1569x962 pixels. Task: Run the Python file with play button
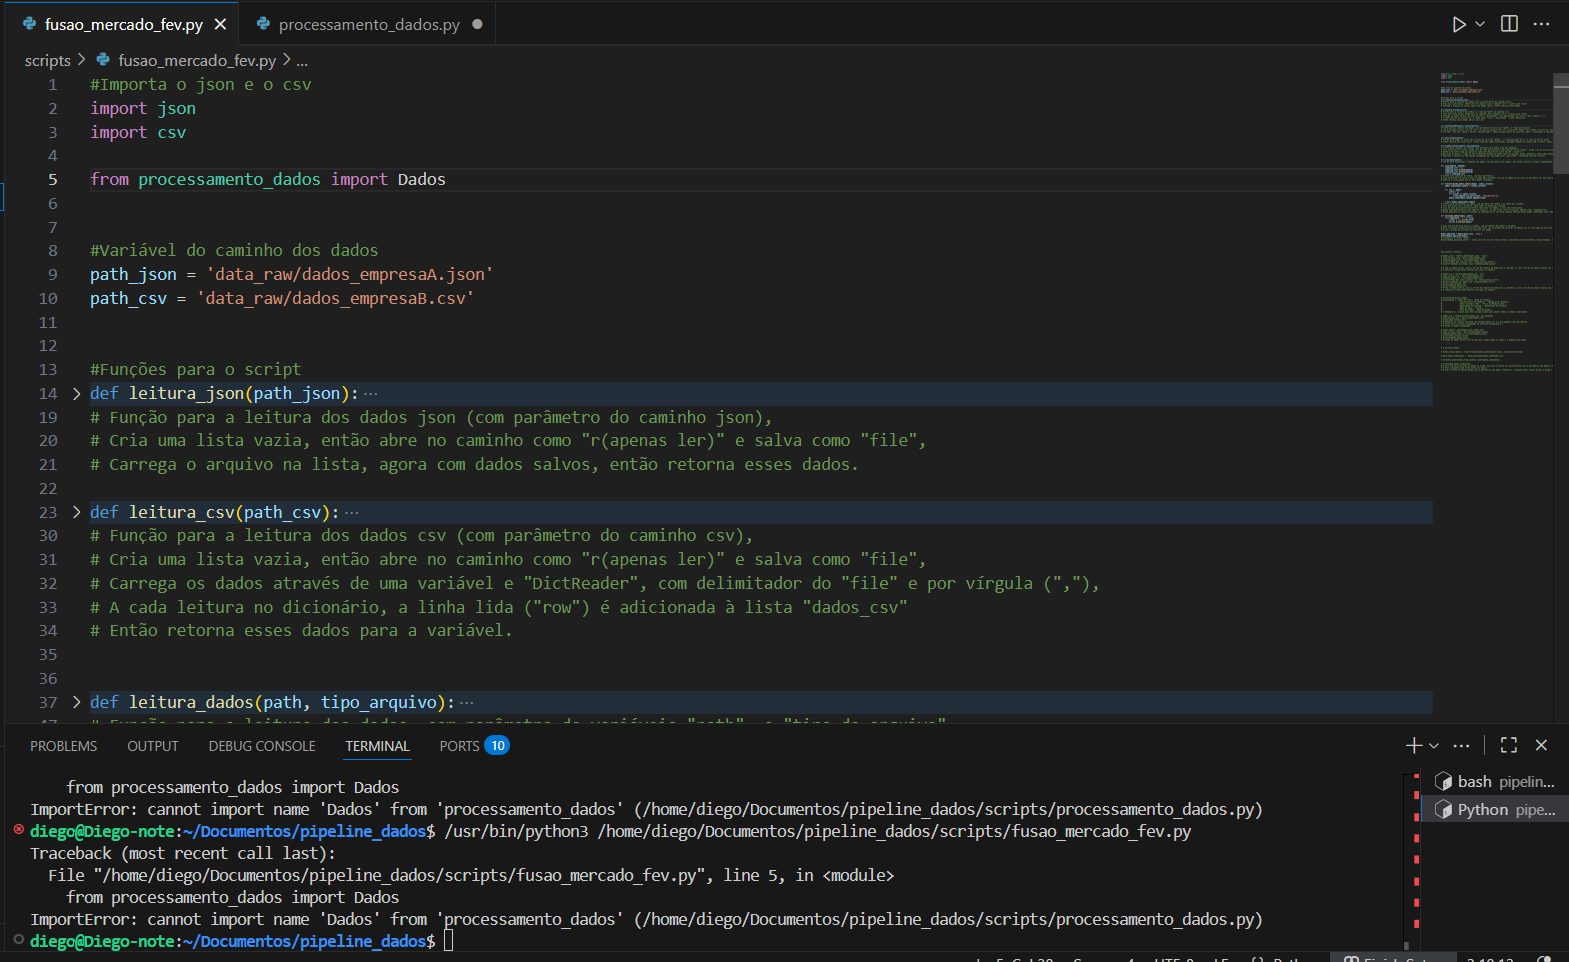tap(1459, 24)
